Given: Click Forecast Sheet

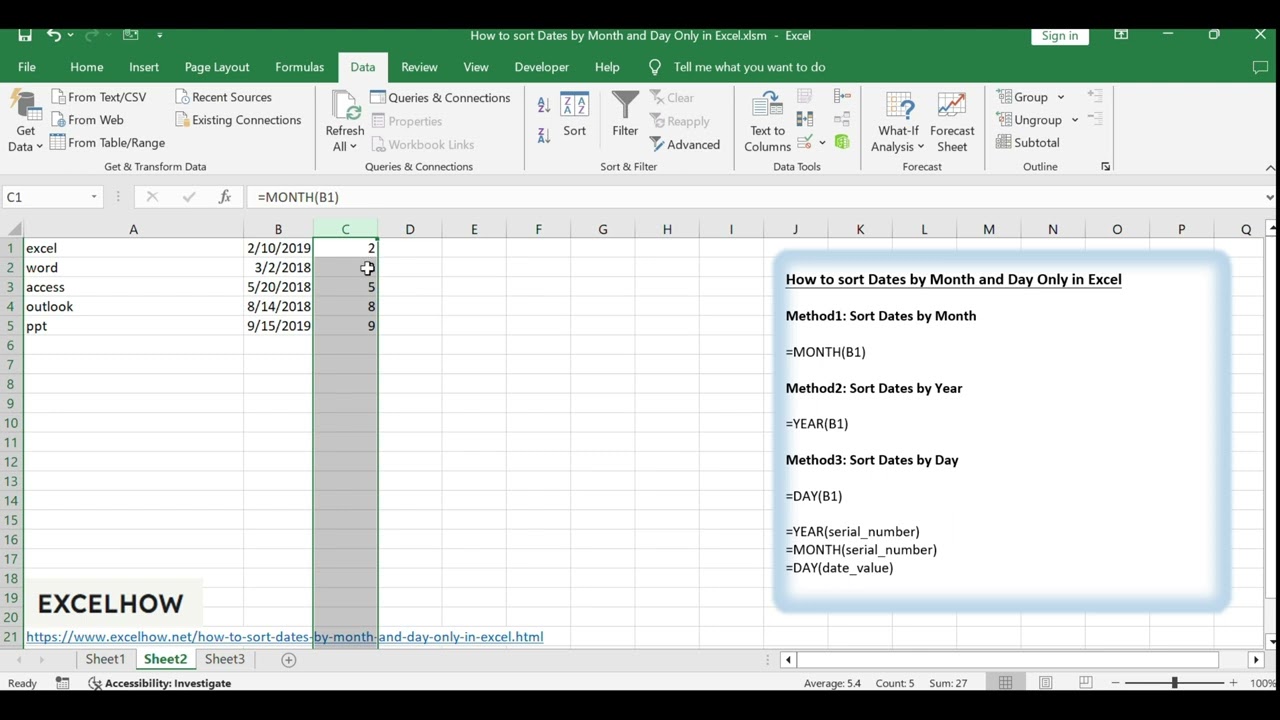Looking at the screenshot, I should pos(952,122).
